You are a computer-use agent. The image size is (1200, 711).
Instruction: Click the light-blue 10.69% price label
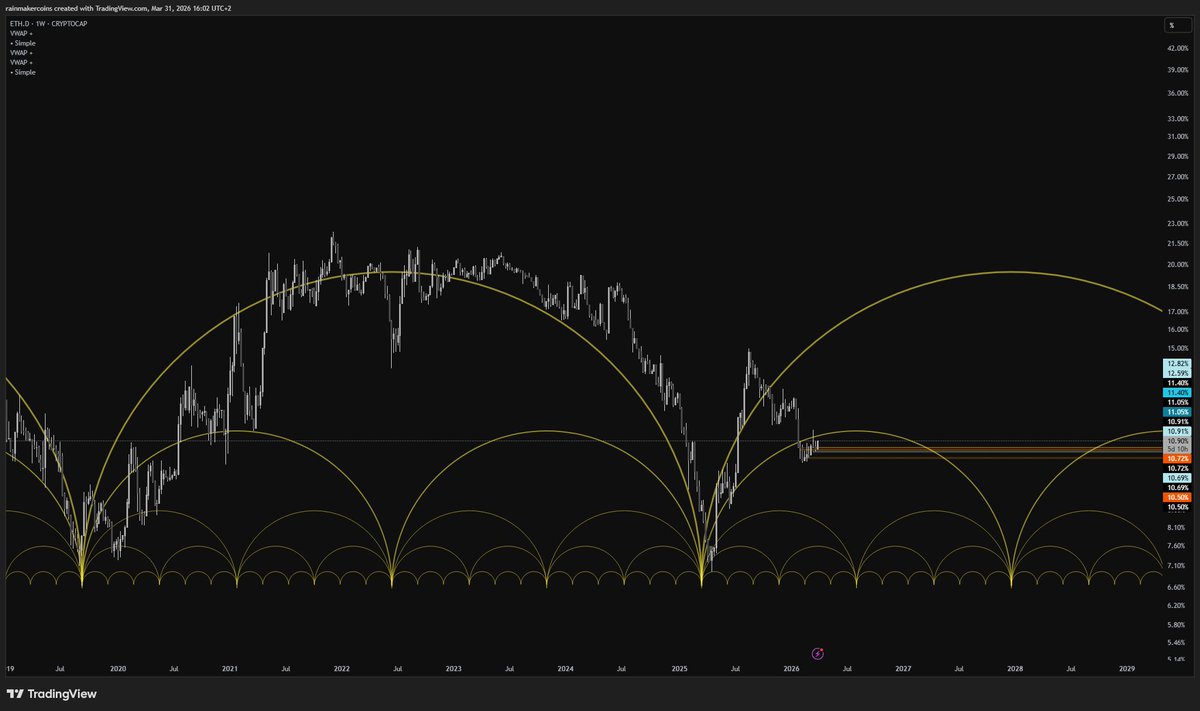1178,478
